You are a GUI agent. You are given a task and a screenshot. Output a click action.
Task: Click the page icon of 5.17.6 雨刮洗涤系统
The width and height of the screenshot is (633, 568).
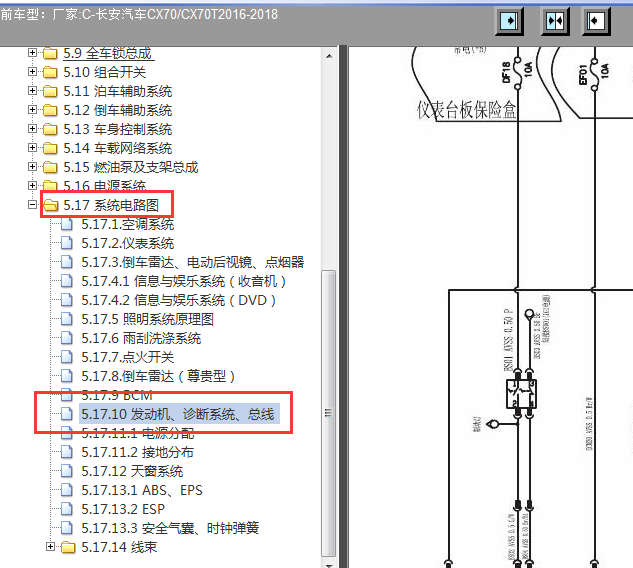coord(67,338)
